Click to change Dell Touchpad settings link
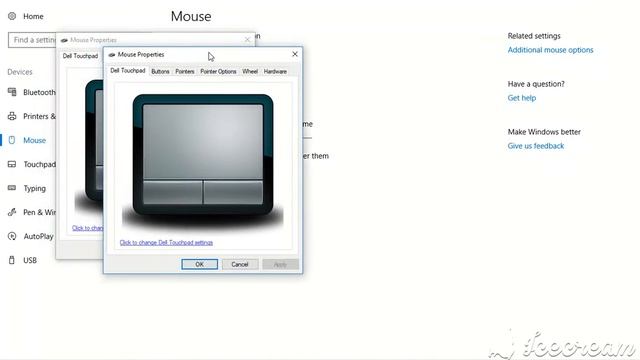Image resolution: width=640 pixels, height=360 pixels. pos(166,242)
